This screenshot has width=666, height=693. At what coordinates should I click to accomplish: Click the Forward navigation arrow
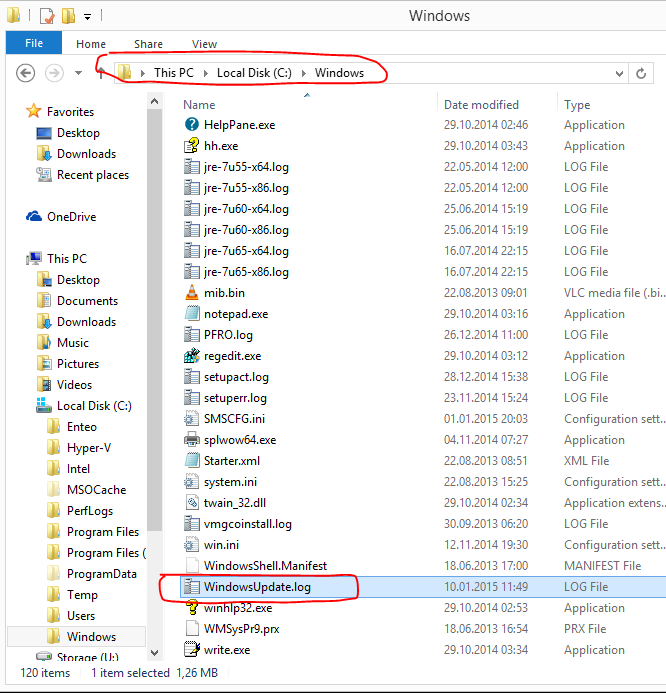coord(54,73)
